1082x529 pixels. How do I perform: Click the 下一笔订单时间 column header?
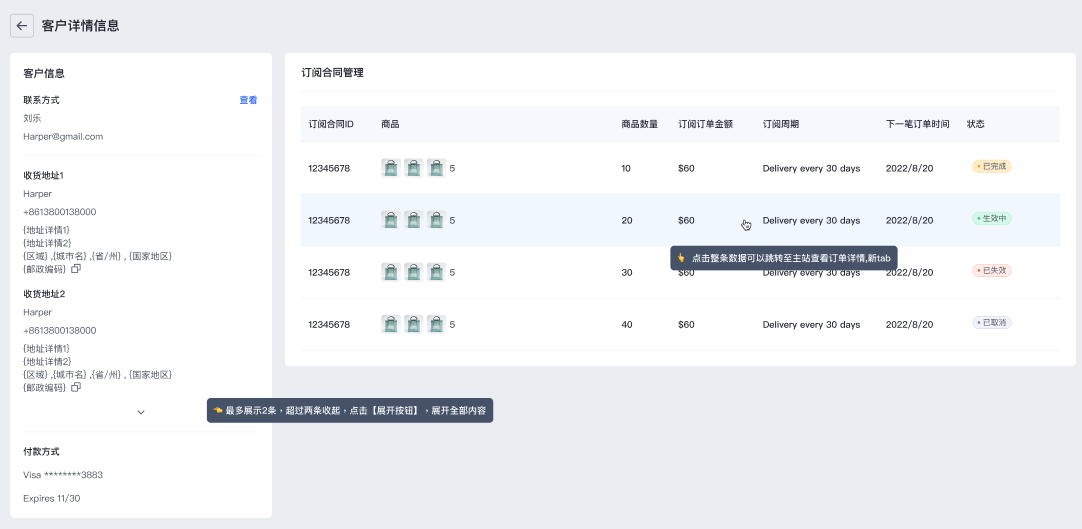point(917,124)
